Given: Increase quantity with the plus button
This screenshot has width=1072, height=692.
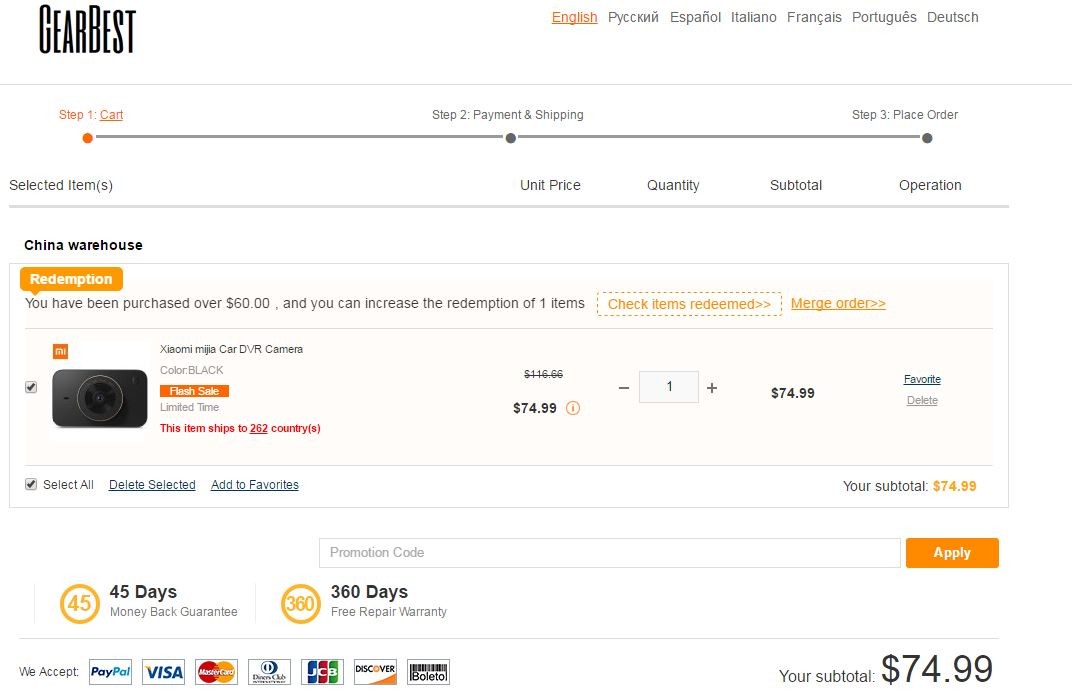Looking at the screenshot, I should click(x=712, y=388).
